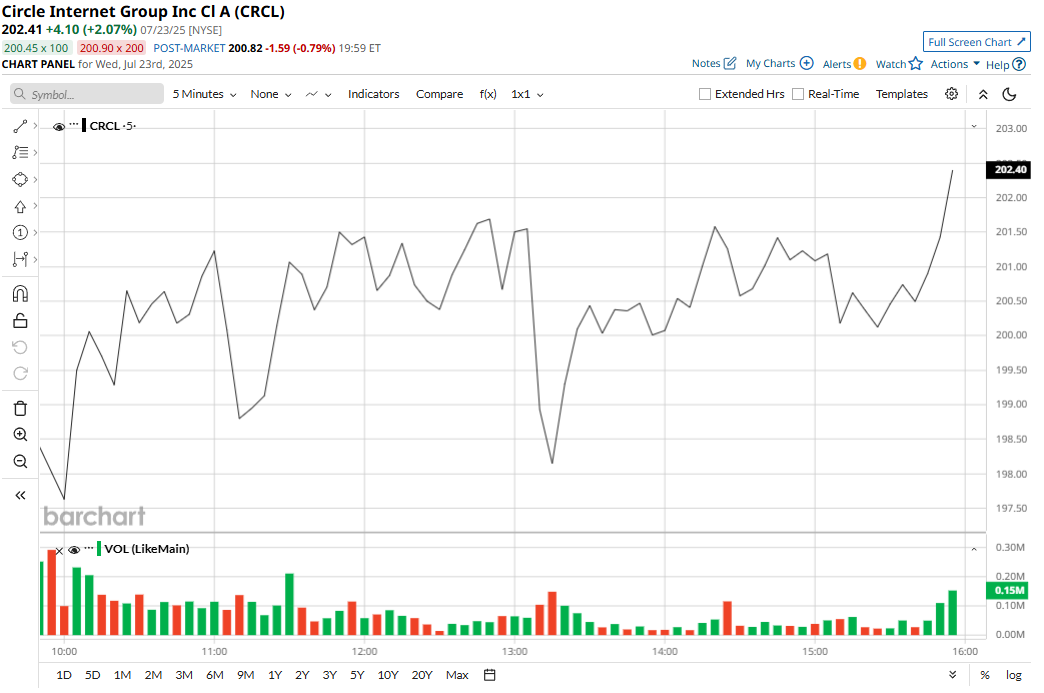Open chart settings gear icon
The image size is (1044, 693).
coord(951,94)
